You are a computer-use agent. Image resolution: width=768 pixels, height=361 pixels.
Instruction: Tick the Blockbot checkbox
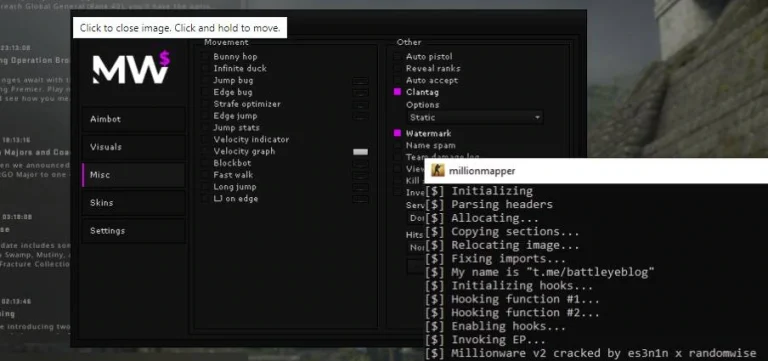[205, 163]
